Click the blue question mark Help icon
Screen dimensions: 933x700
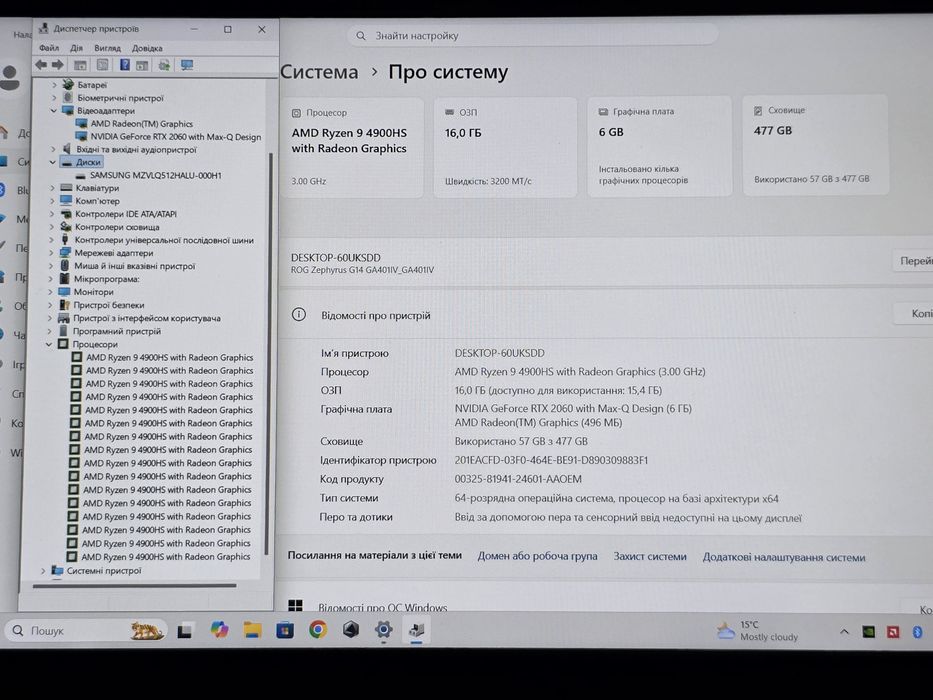[124, 65]
